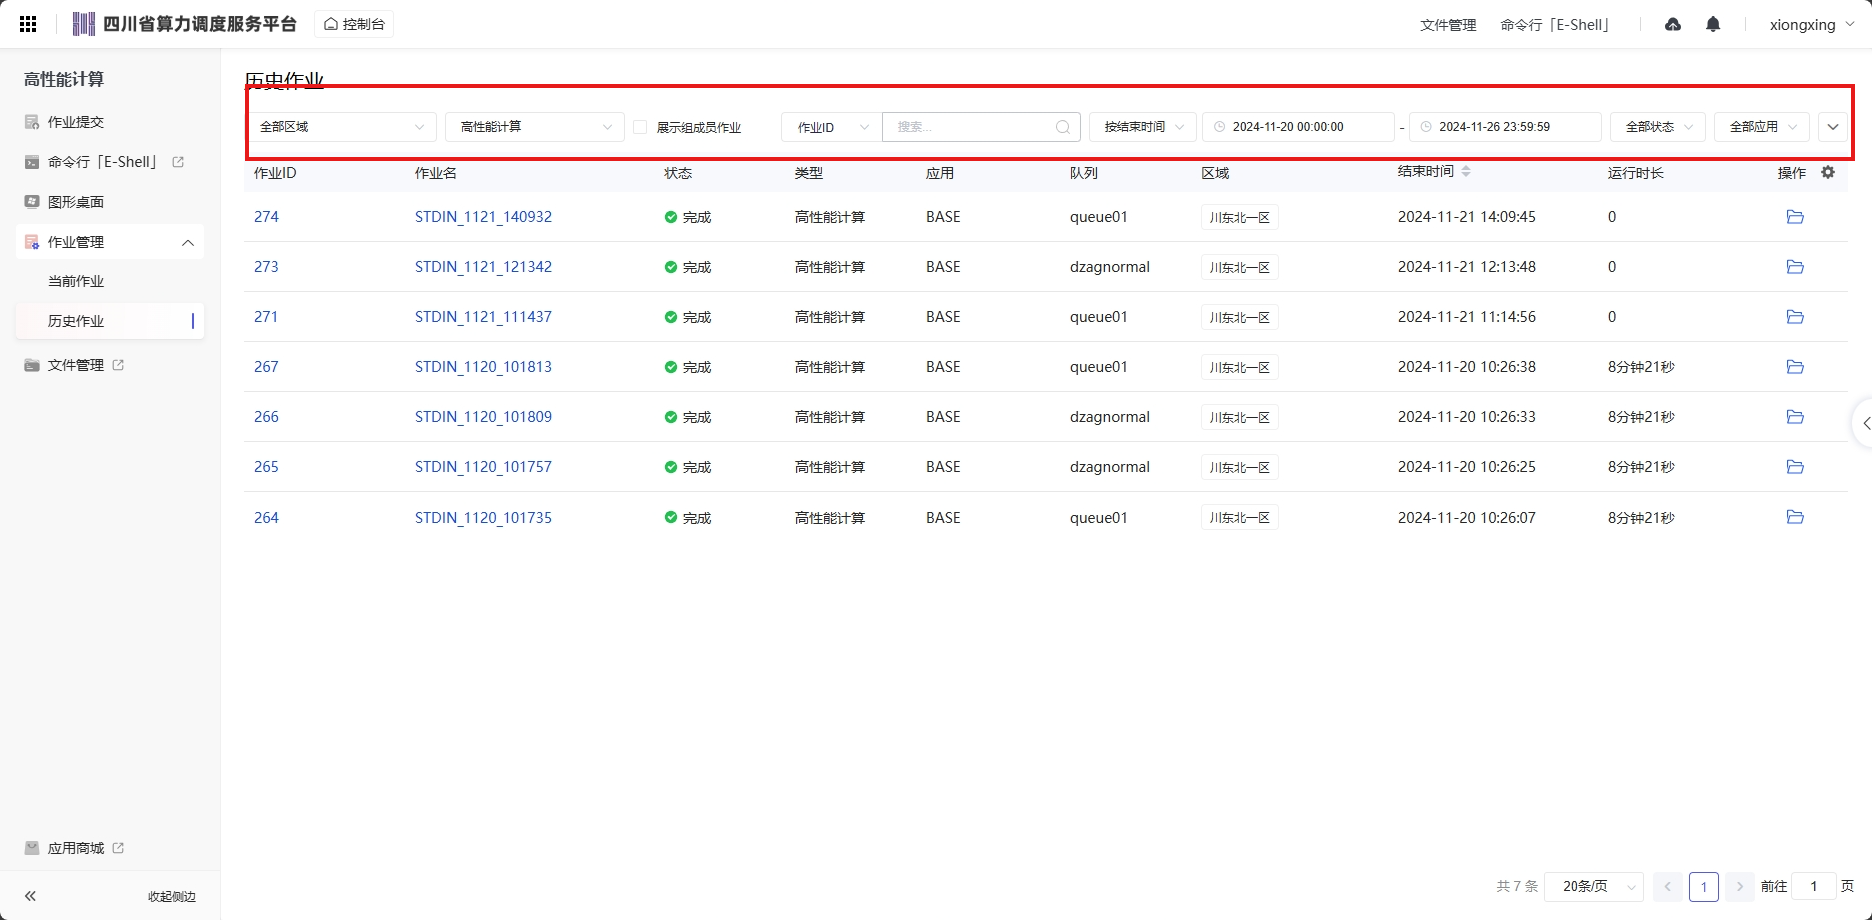
Task: Open job name STDIN_1120_101735
Action: 483,518
